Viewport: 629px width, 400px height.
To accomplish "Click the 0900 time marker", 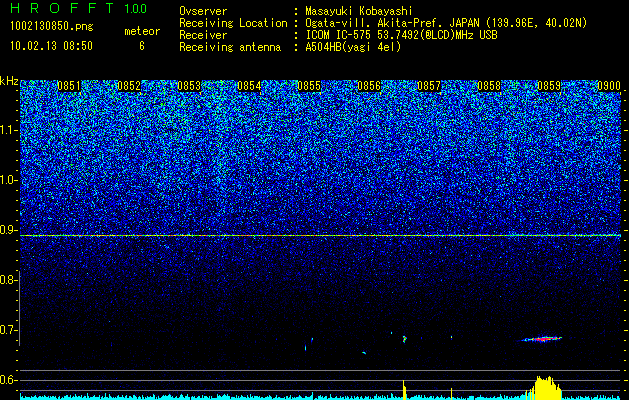I will click(x=609, y=86).
